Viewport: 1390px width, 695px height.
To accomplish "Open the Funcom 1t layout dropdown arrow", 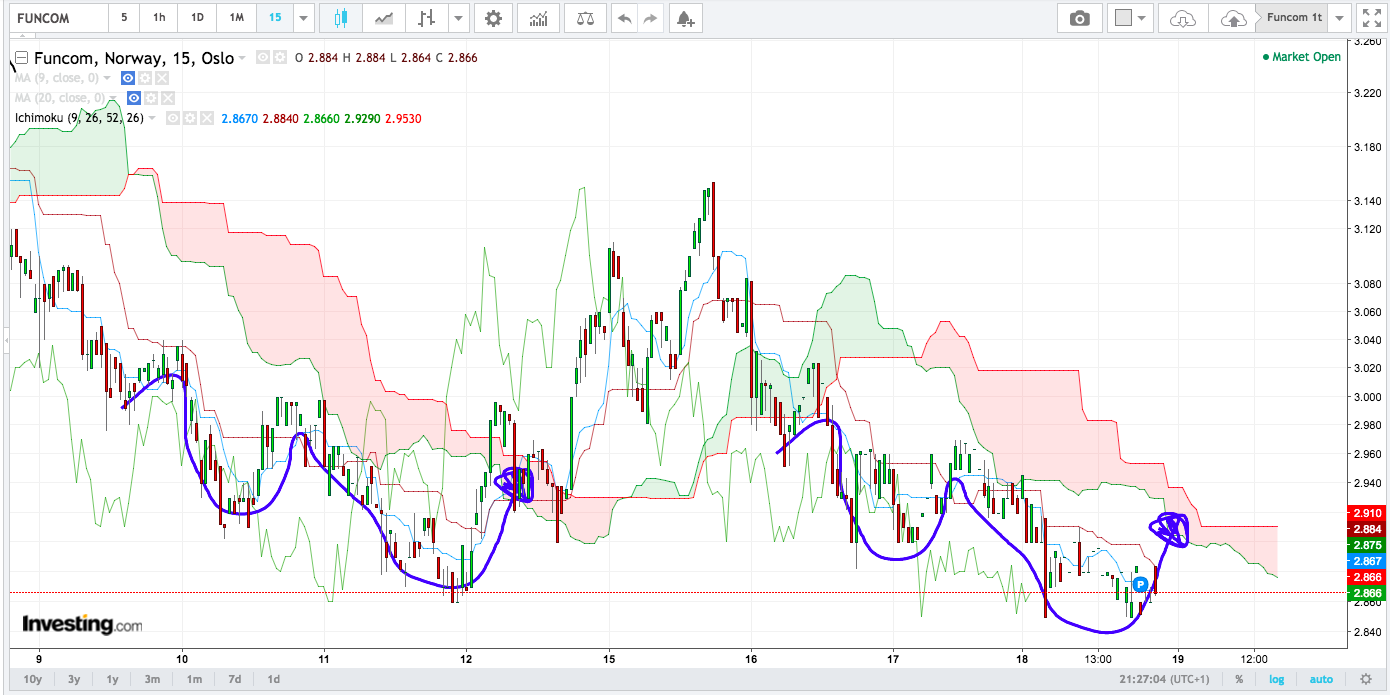I will pyautogui.click(x=1341, y=17).
